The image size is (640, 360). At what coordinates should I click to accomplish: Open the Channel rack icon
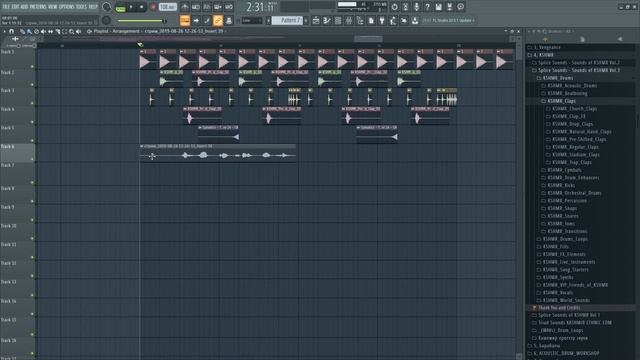338,20
